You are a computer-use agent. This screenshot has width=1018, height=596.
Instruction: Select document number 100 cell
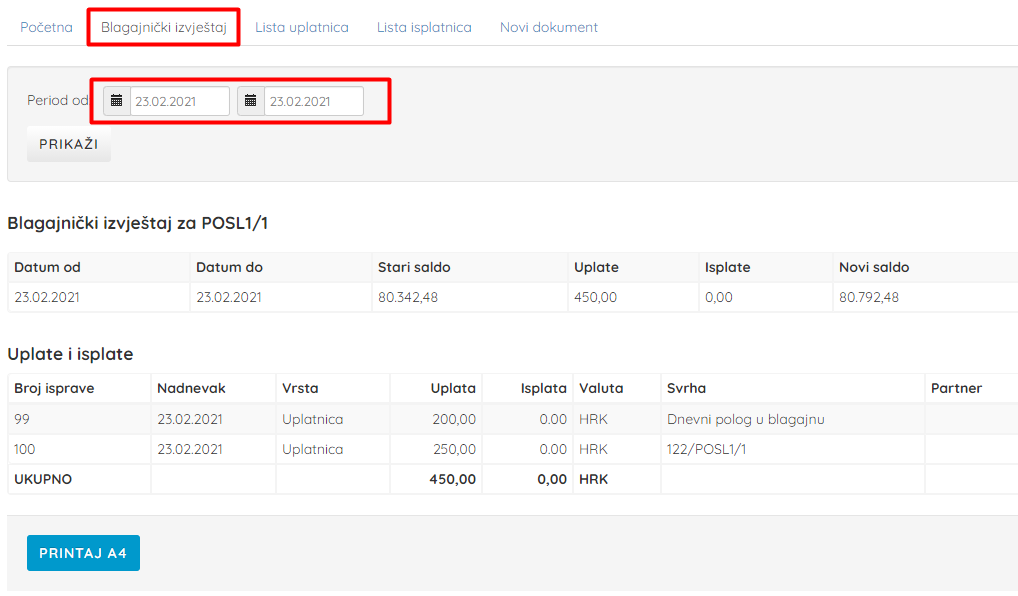click(x=79, y=449)
